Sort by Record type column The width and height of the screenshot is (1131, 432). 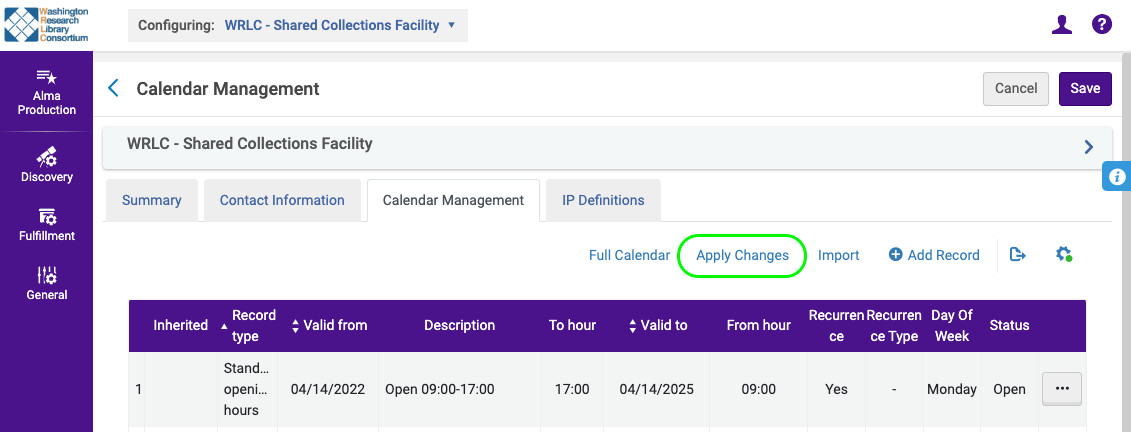tap(248, 326)
